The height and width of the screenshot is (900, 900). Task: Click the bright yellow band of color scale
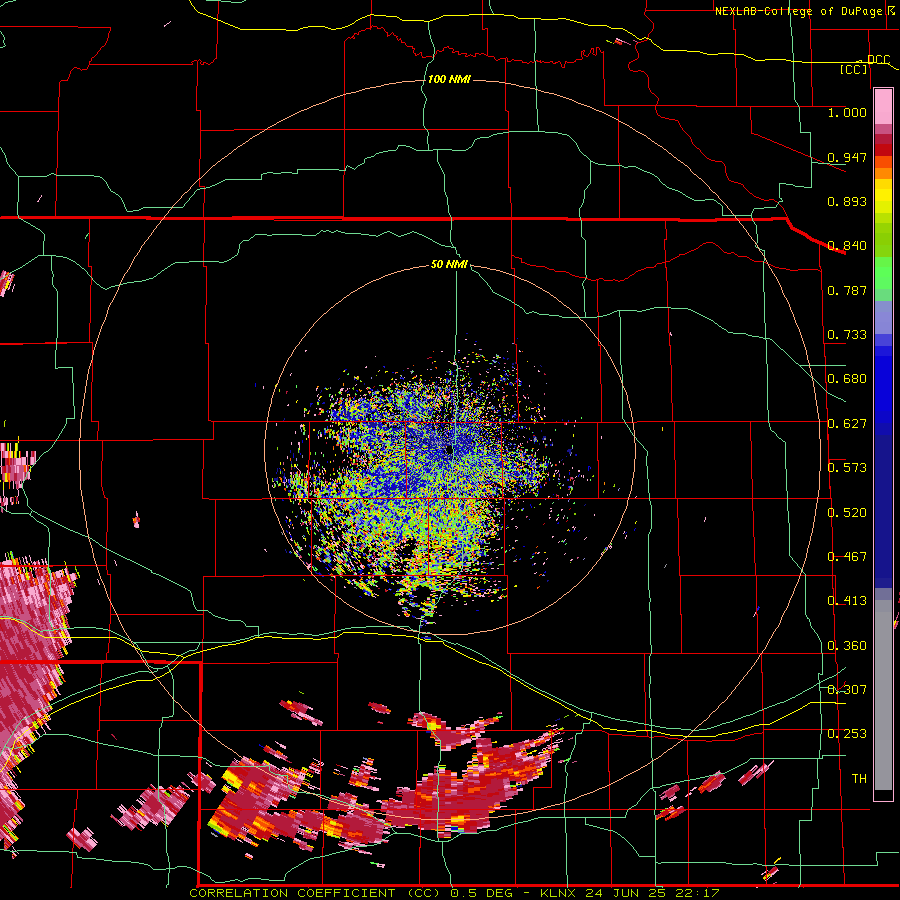[x=883, y=197]
